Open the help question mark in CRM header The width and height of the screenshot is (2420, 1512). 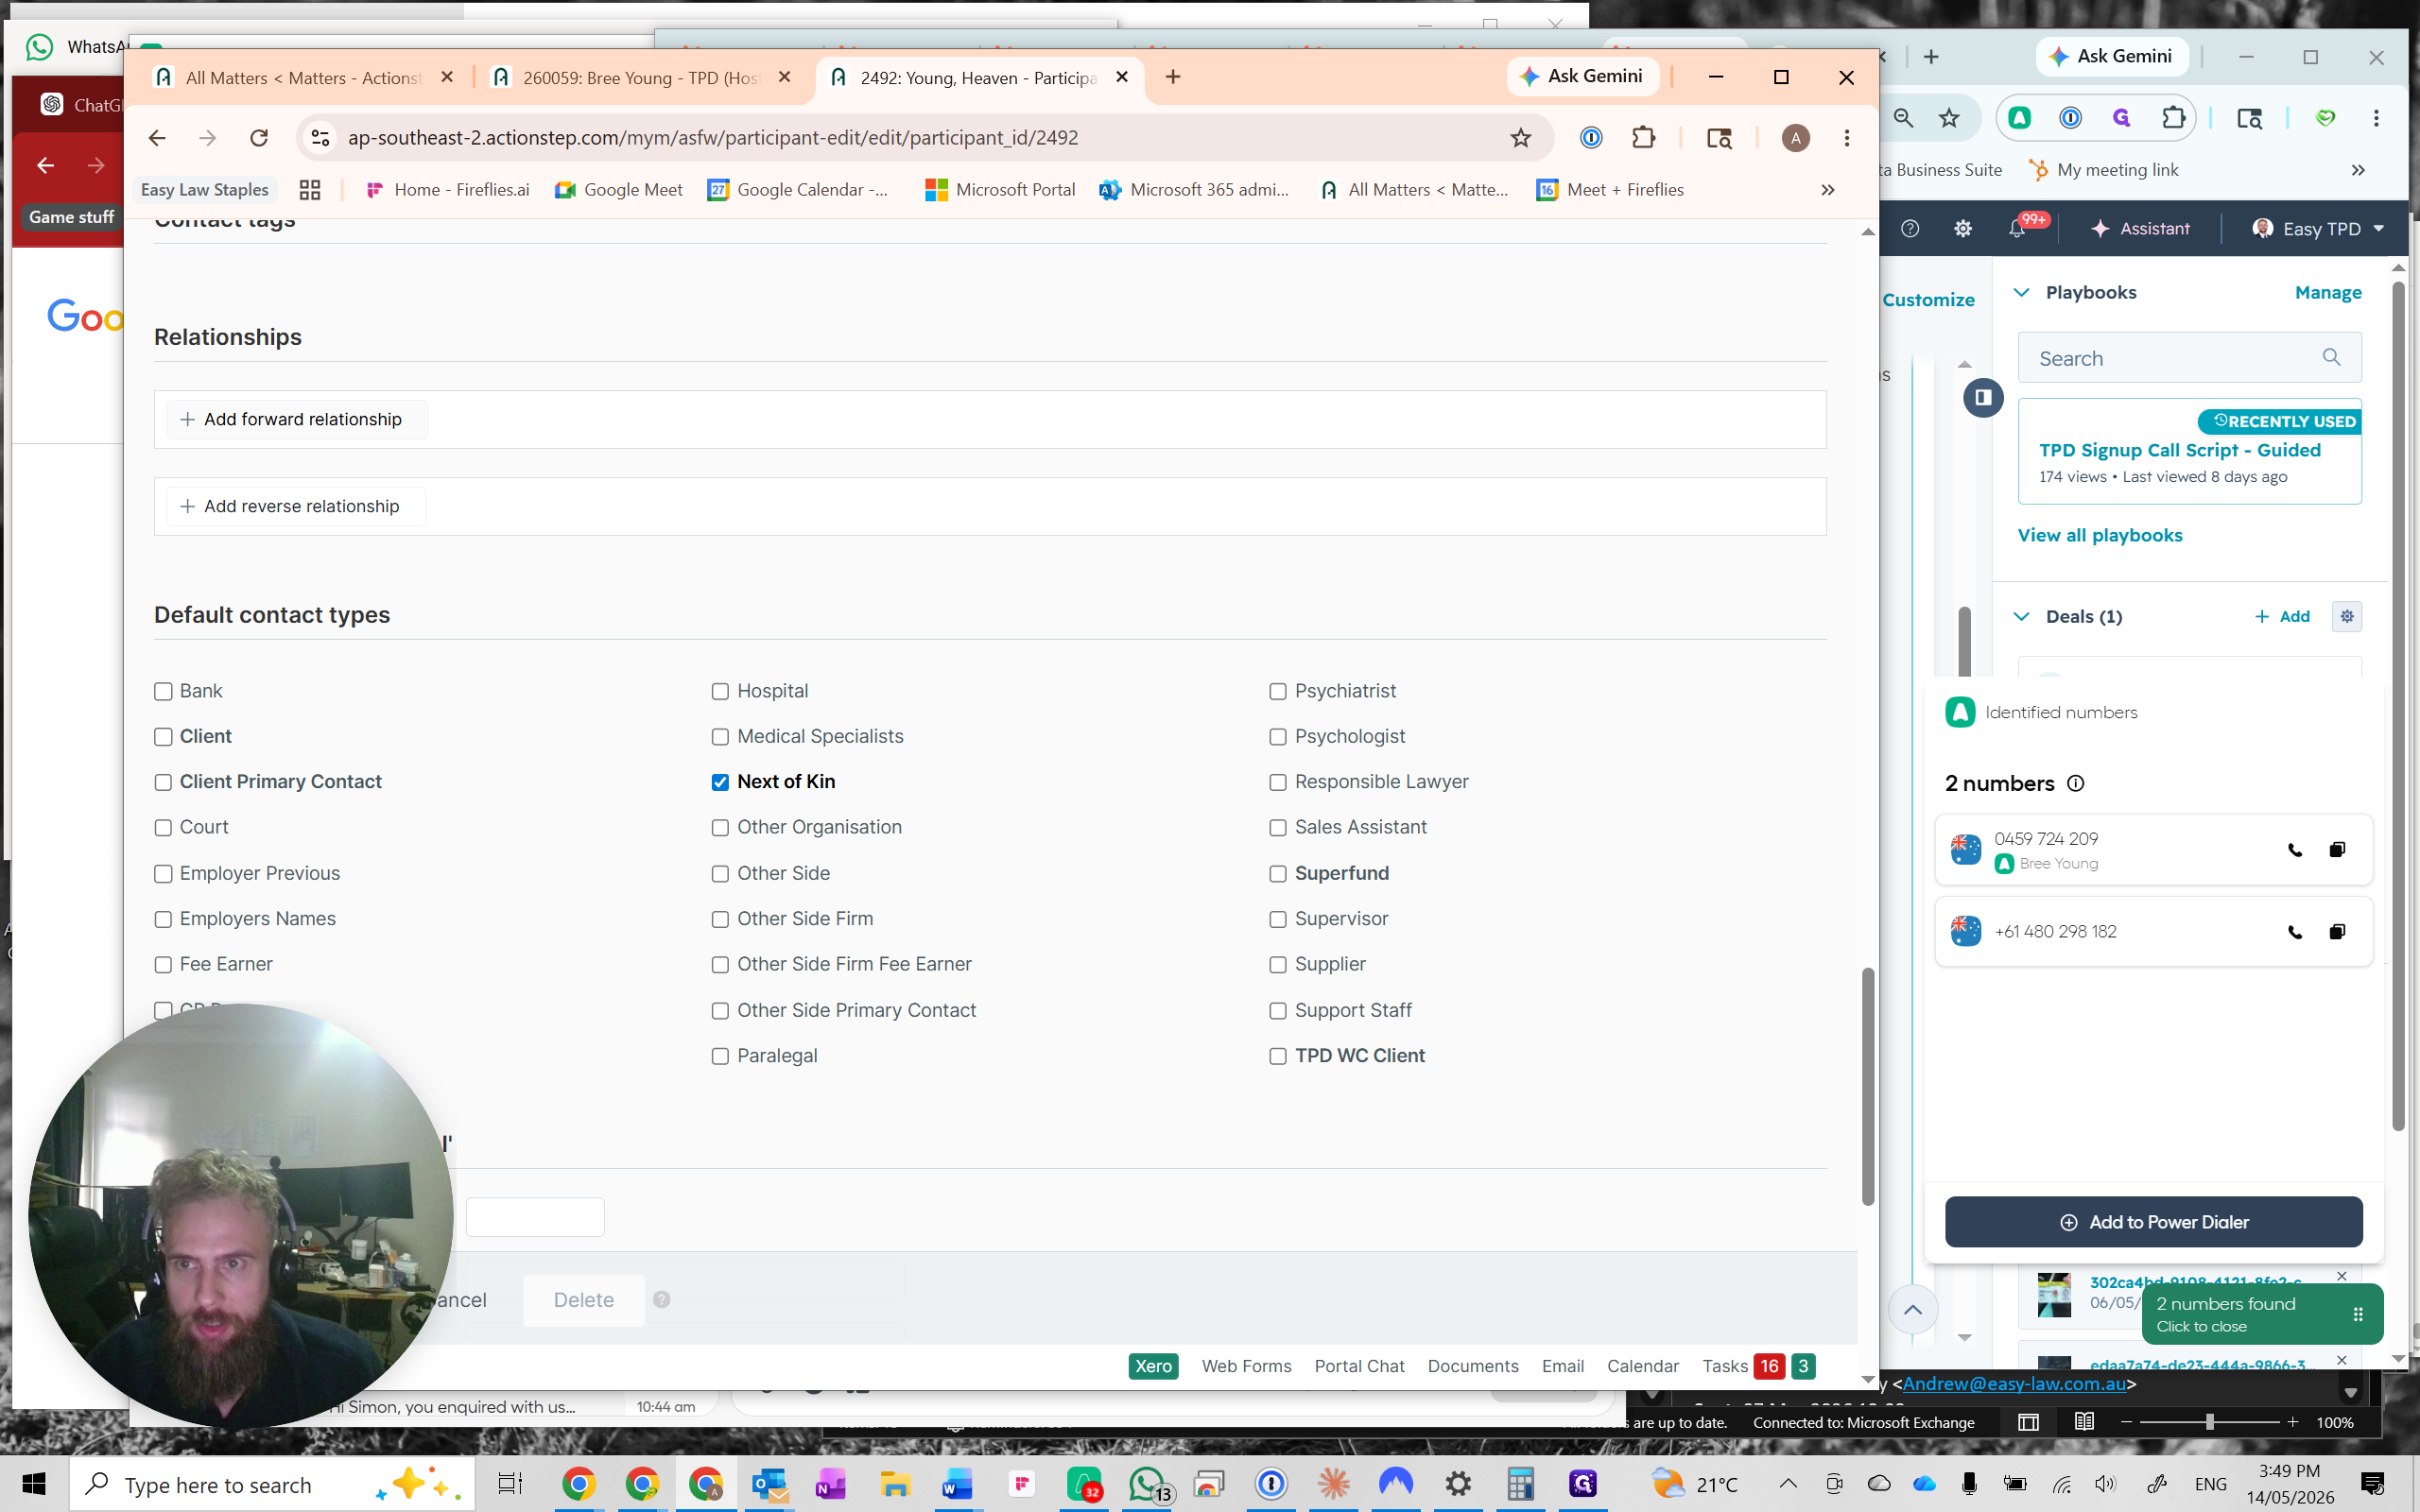coord(1910,229)
